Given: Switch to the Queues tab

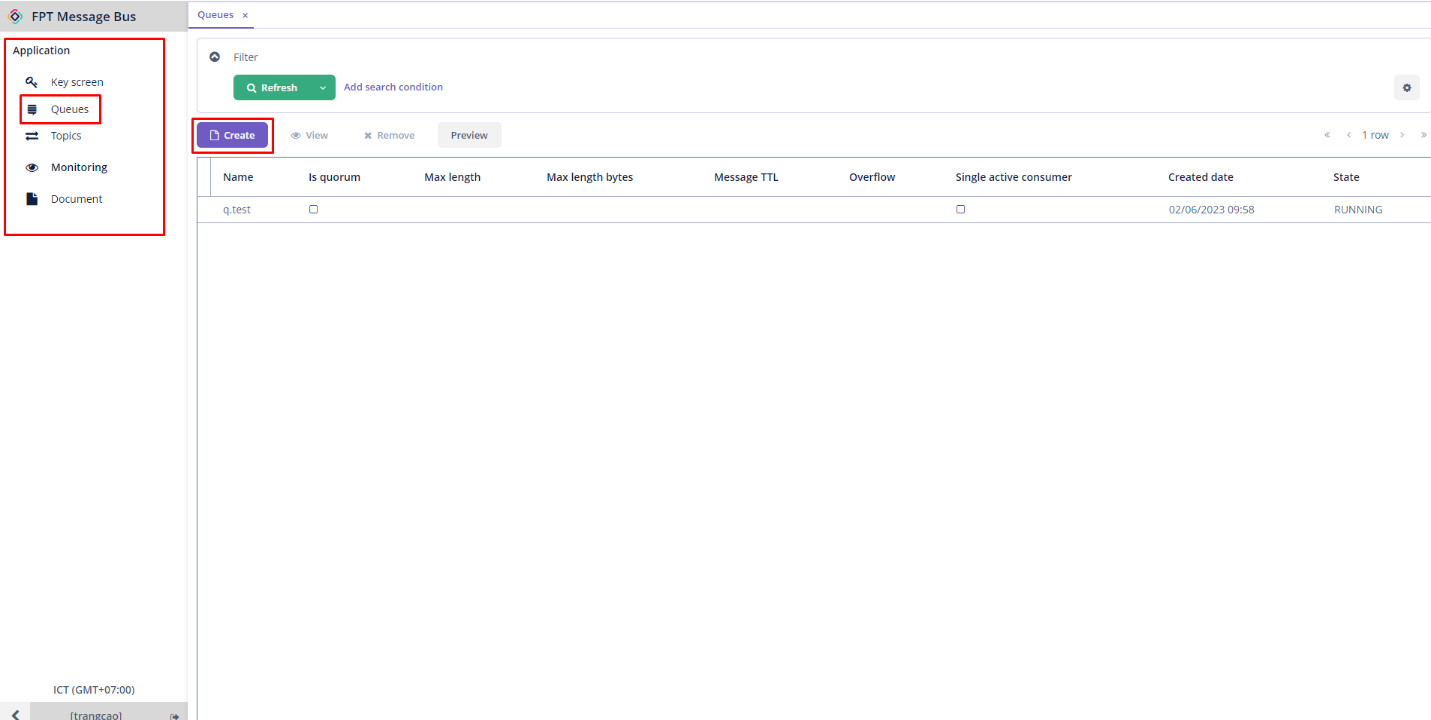Looking at the screenshot, I should pos(215,15).
